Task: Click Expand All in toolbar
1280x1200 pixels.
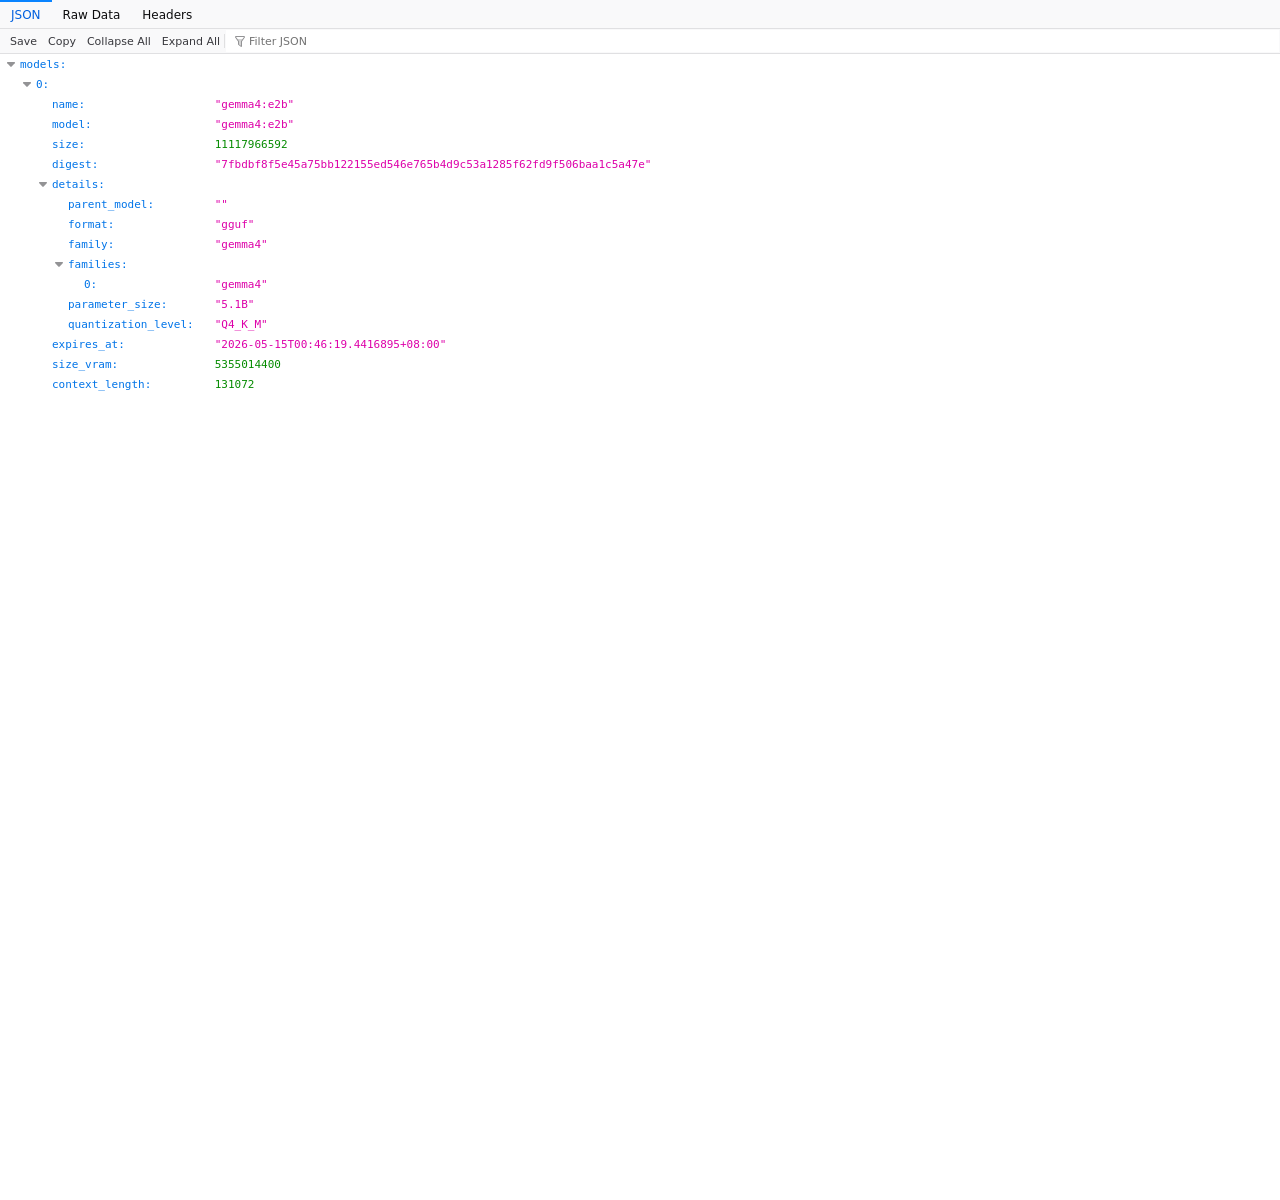Action: coord(191,41)
